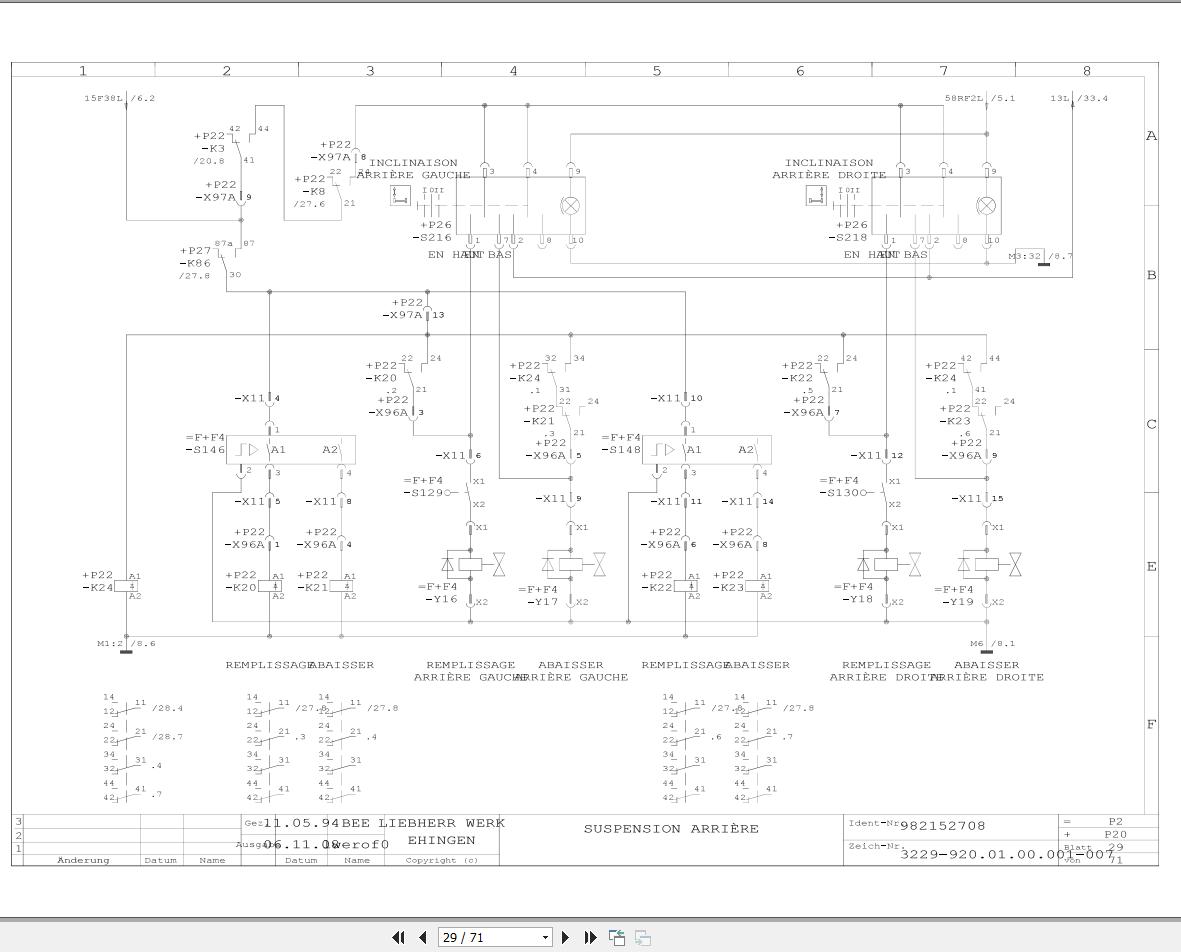The width and height of the screenshot is (1181, 952).
Task: Click the SUSPENSION ARRIÈRE title block
Action: (671, 828)
